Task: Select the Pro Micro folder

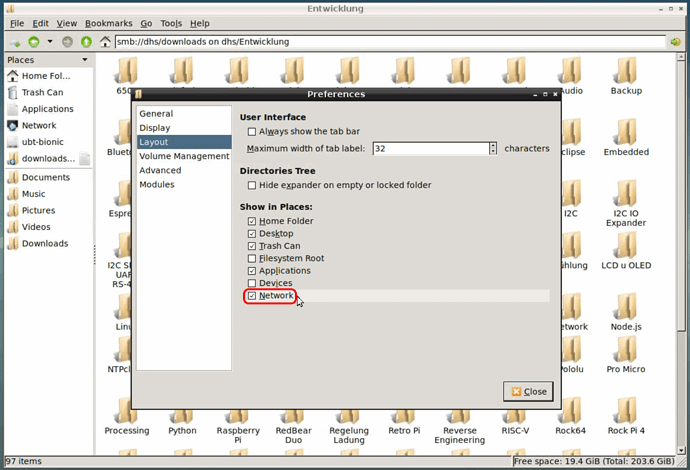Action: (x=626, y=355)
